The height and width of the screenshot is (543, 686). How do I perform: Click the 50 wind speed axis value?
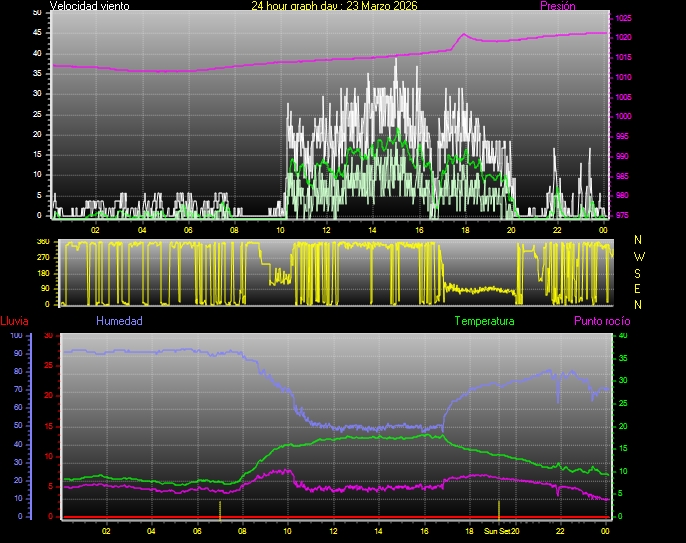coord(38,12)
